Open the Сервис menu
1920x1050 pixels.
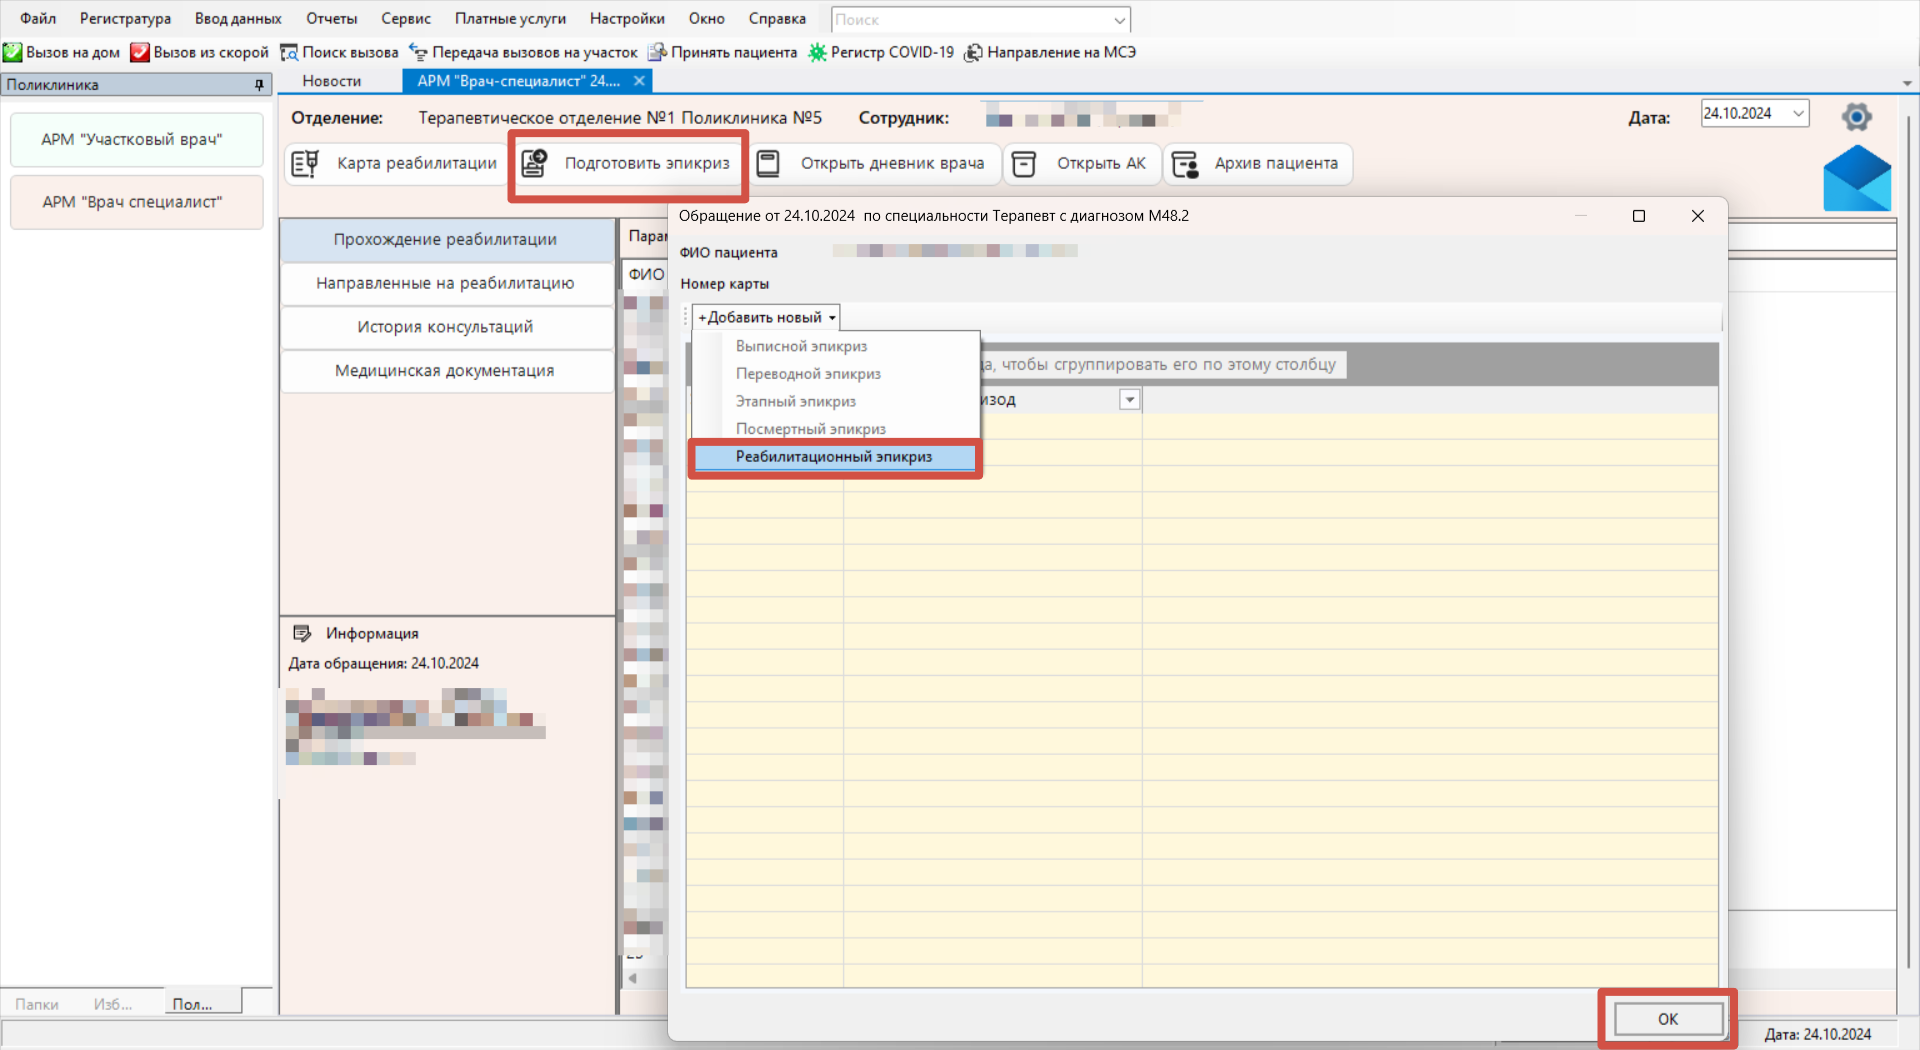406,18
